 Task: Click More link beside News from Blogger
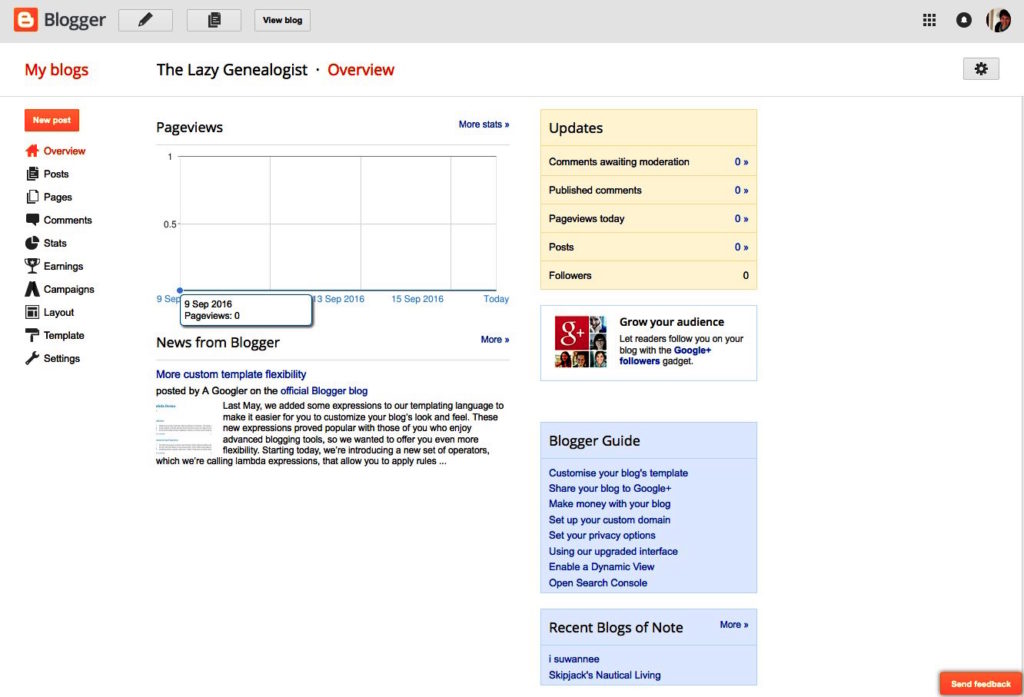click(x=495, y=340)
